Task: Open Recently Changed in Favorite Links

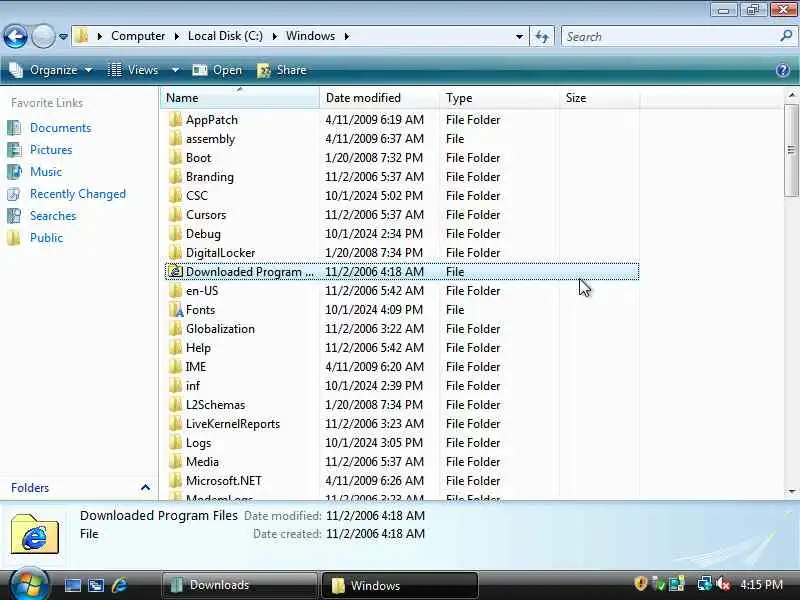Action: coord(78,194)
